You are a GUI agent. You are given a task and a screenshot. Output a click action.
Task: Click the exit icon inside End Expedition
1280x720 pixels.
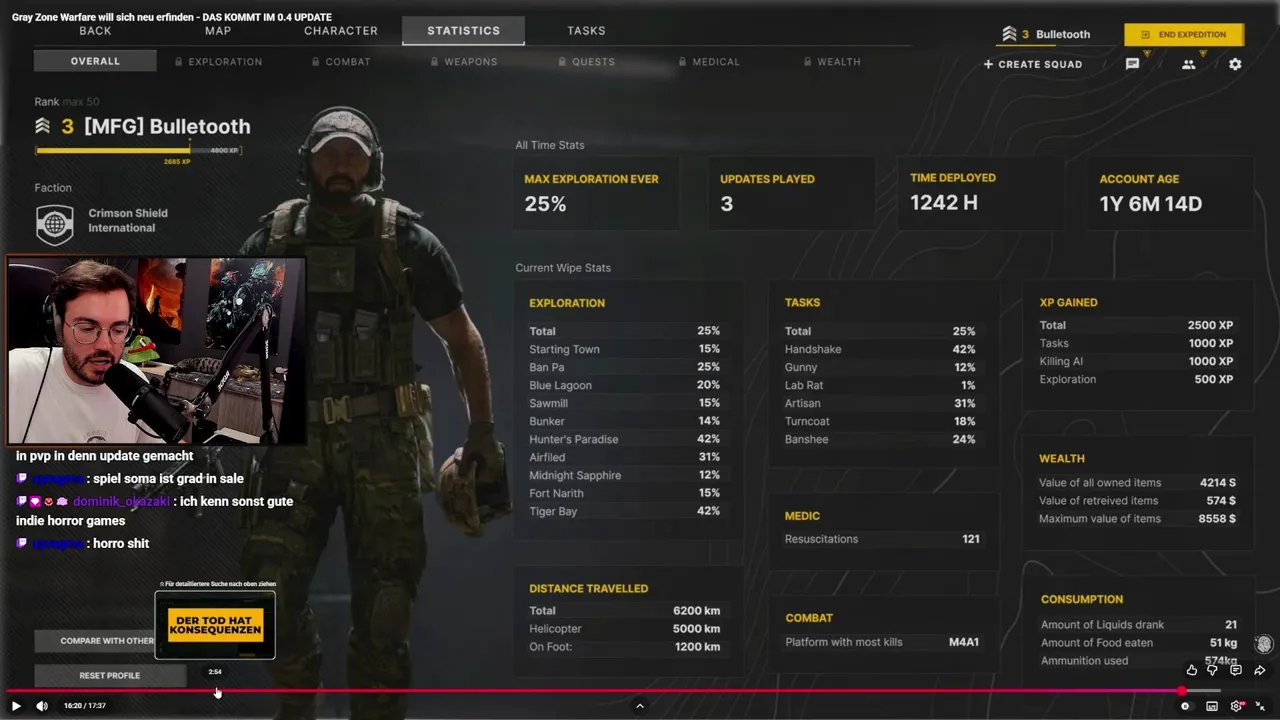tap(1146, 35)
